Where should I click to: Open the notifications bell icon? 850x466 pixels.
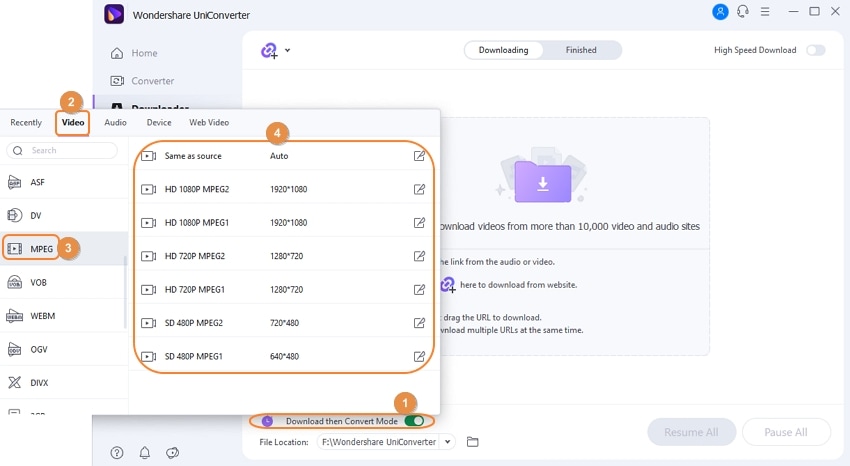(145, 452)
